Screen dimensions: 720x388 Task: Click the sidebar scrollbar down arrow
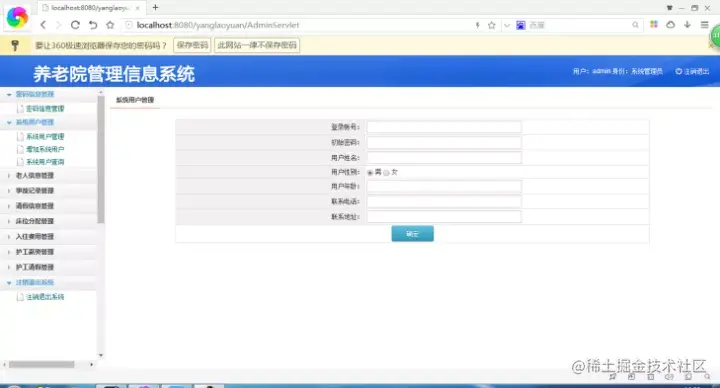pos(101,355)
